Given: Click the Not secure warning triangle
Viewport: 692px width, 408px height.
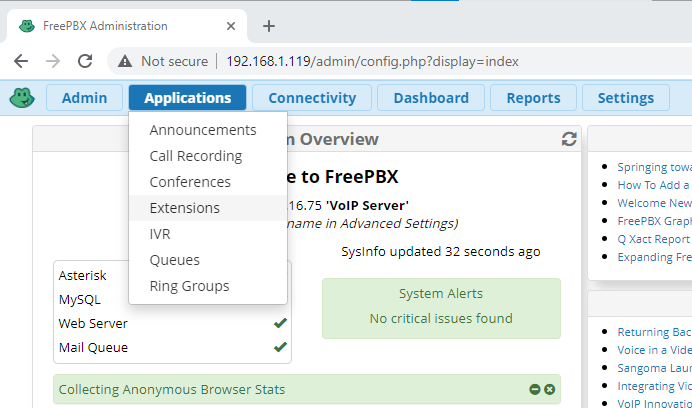Looking at the screenshot, I should pos(125,61).
